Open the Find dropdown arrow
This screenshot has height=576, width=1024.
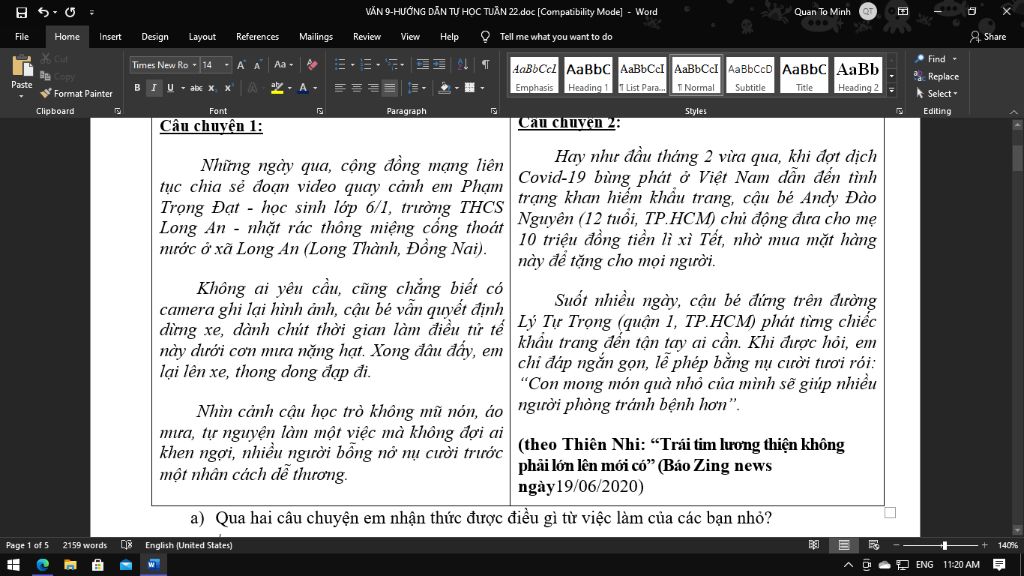(x=954, y=59)
